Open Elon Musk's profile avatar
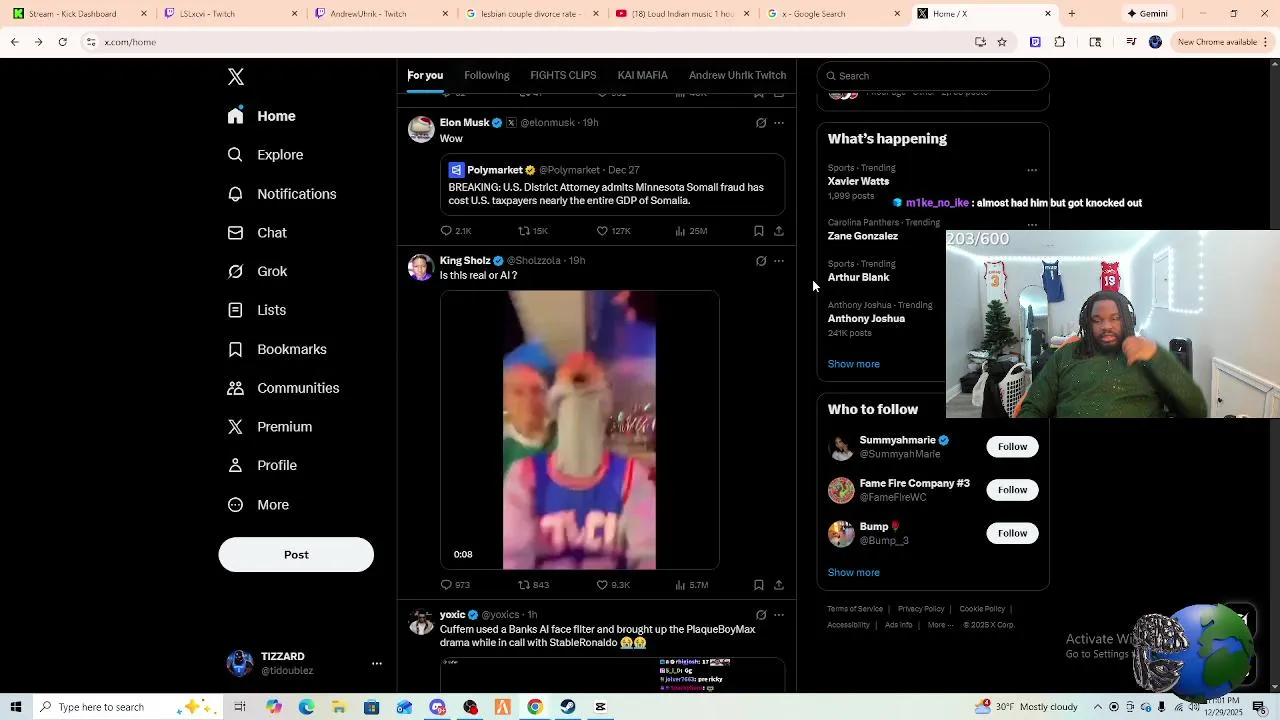Image resolution: width=1280 pixels, height=720 pixels. [421, 129]
